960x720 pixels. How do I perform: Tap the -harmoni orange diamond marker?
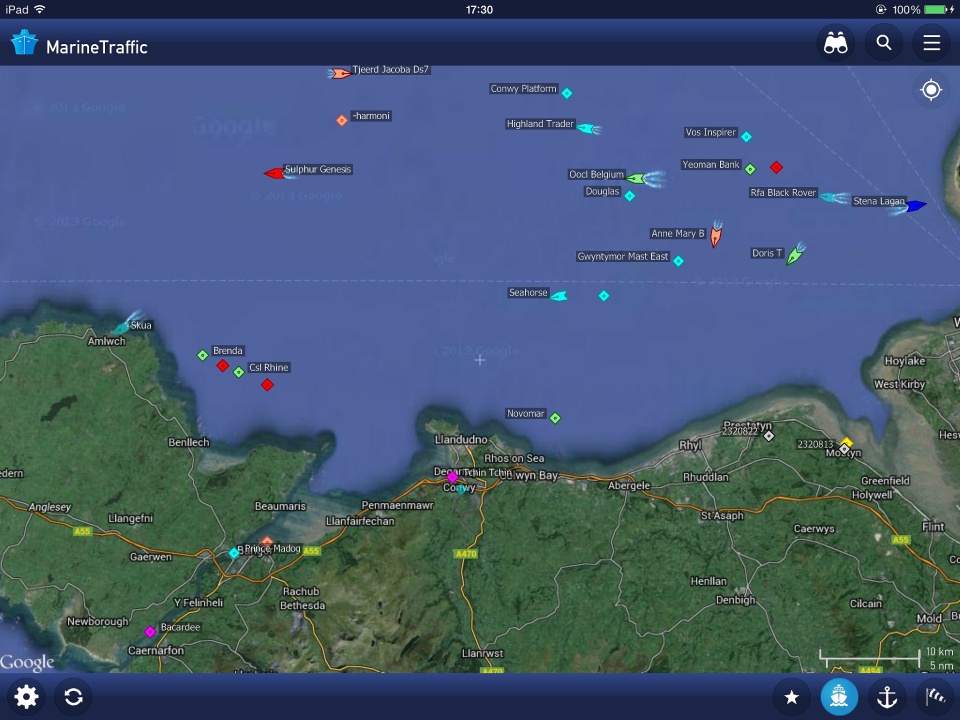(x=342, y=120)
